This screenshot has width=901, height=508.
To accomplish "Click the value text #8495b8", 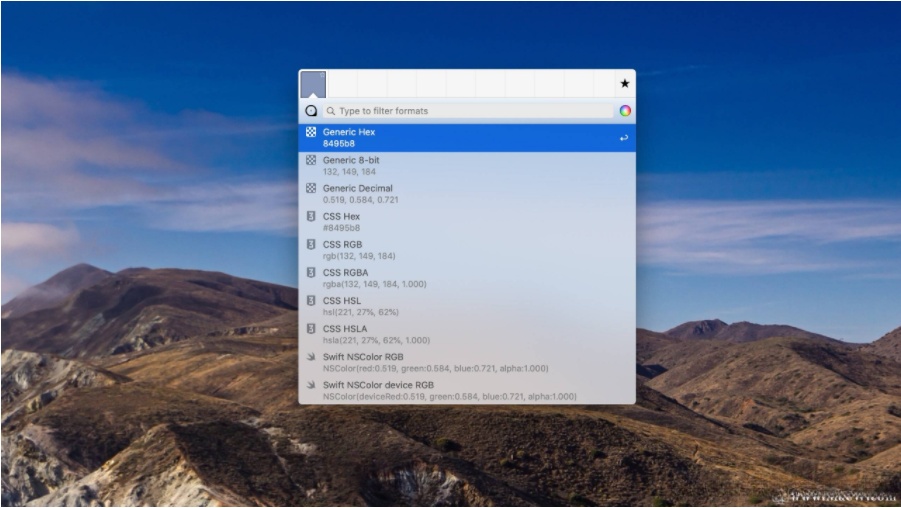I will 341,228.
